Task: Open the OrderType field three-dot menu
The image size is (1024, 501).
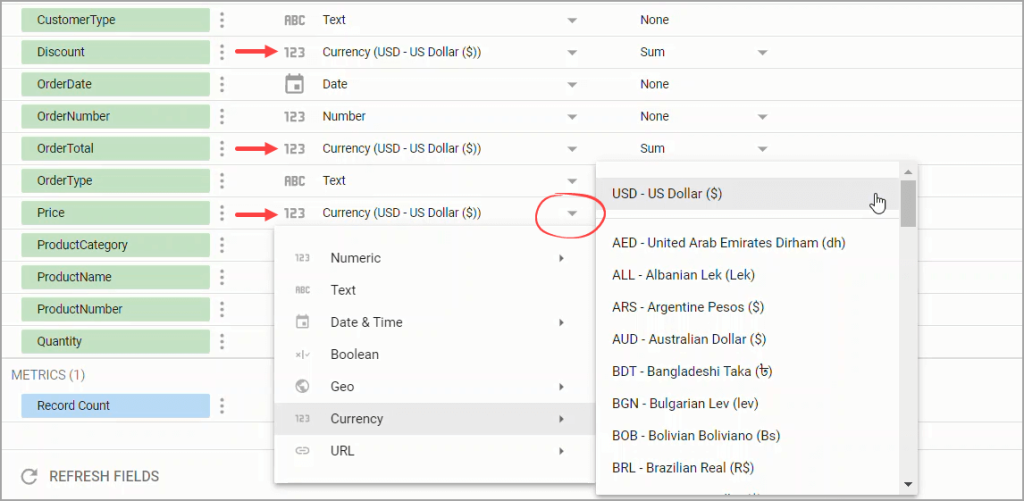Action: 222,181
